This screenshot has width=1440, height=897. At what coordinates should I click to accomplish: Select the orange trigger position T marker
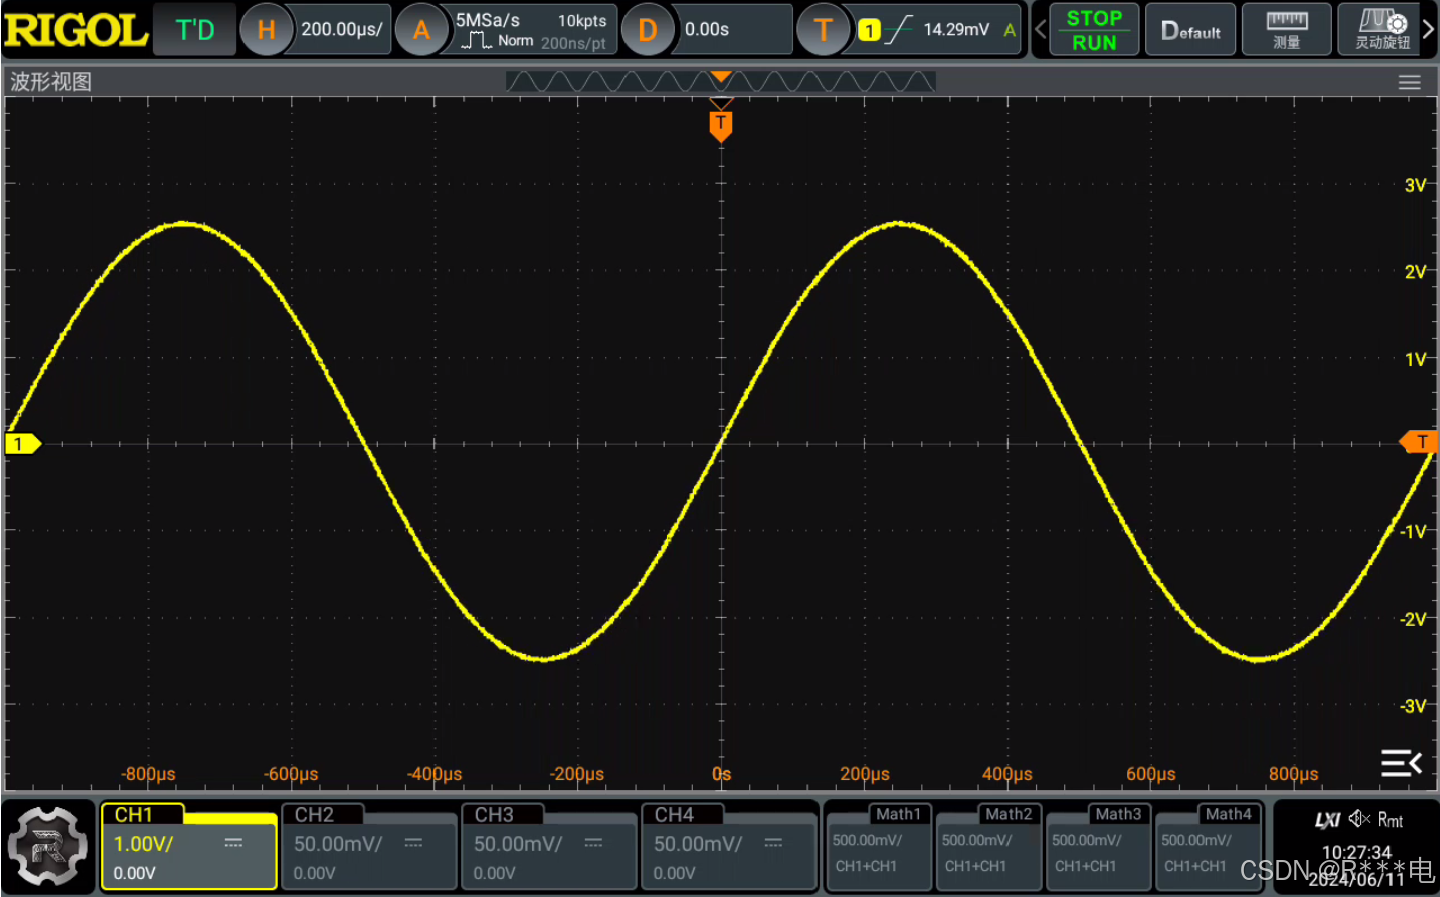(x=721, y=126)
